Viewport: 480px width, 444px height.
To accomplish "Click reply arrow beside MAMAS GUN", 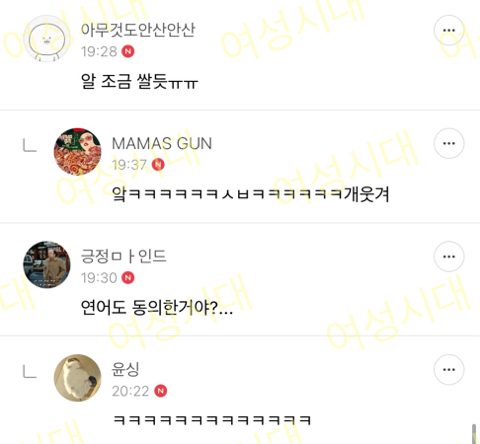I will pos(30,146).
